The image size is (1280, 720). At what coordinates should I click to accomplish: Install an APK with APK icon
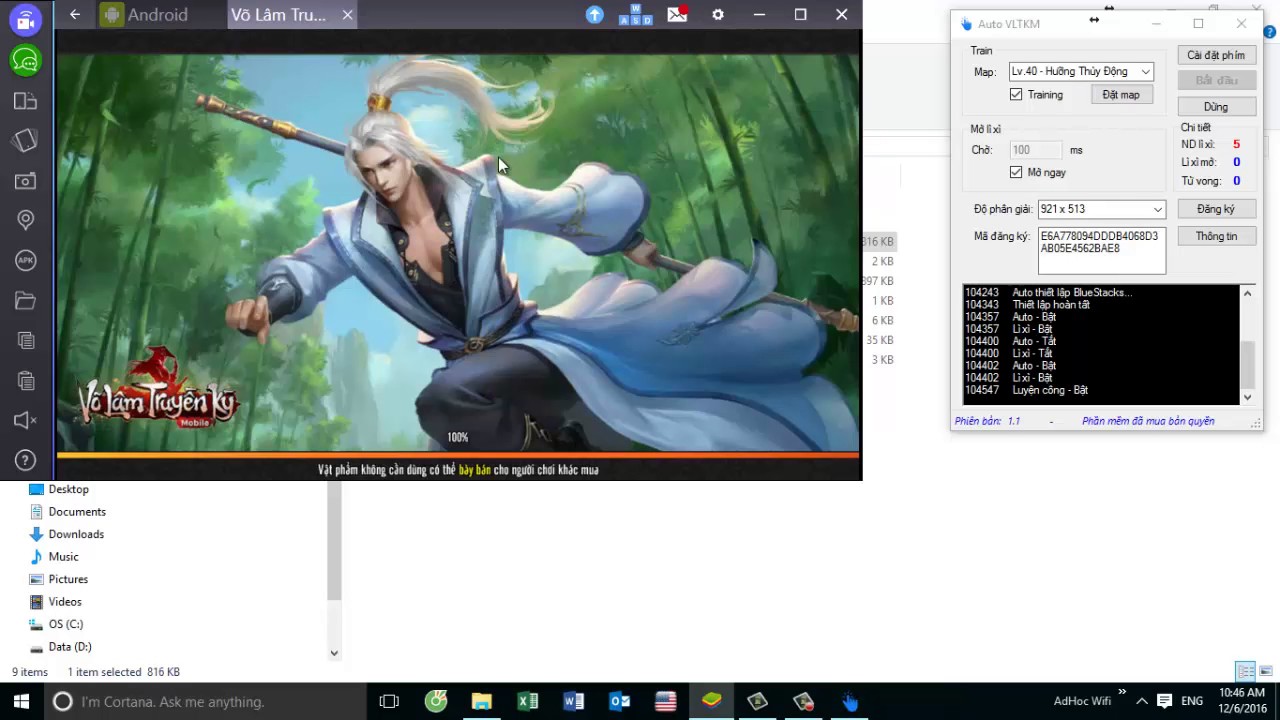[25, 260]
